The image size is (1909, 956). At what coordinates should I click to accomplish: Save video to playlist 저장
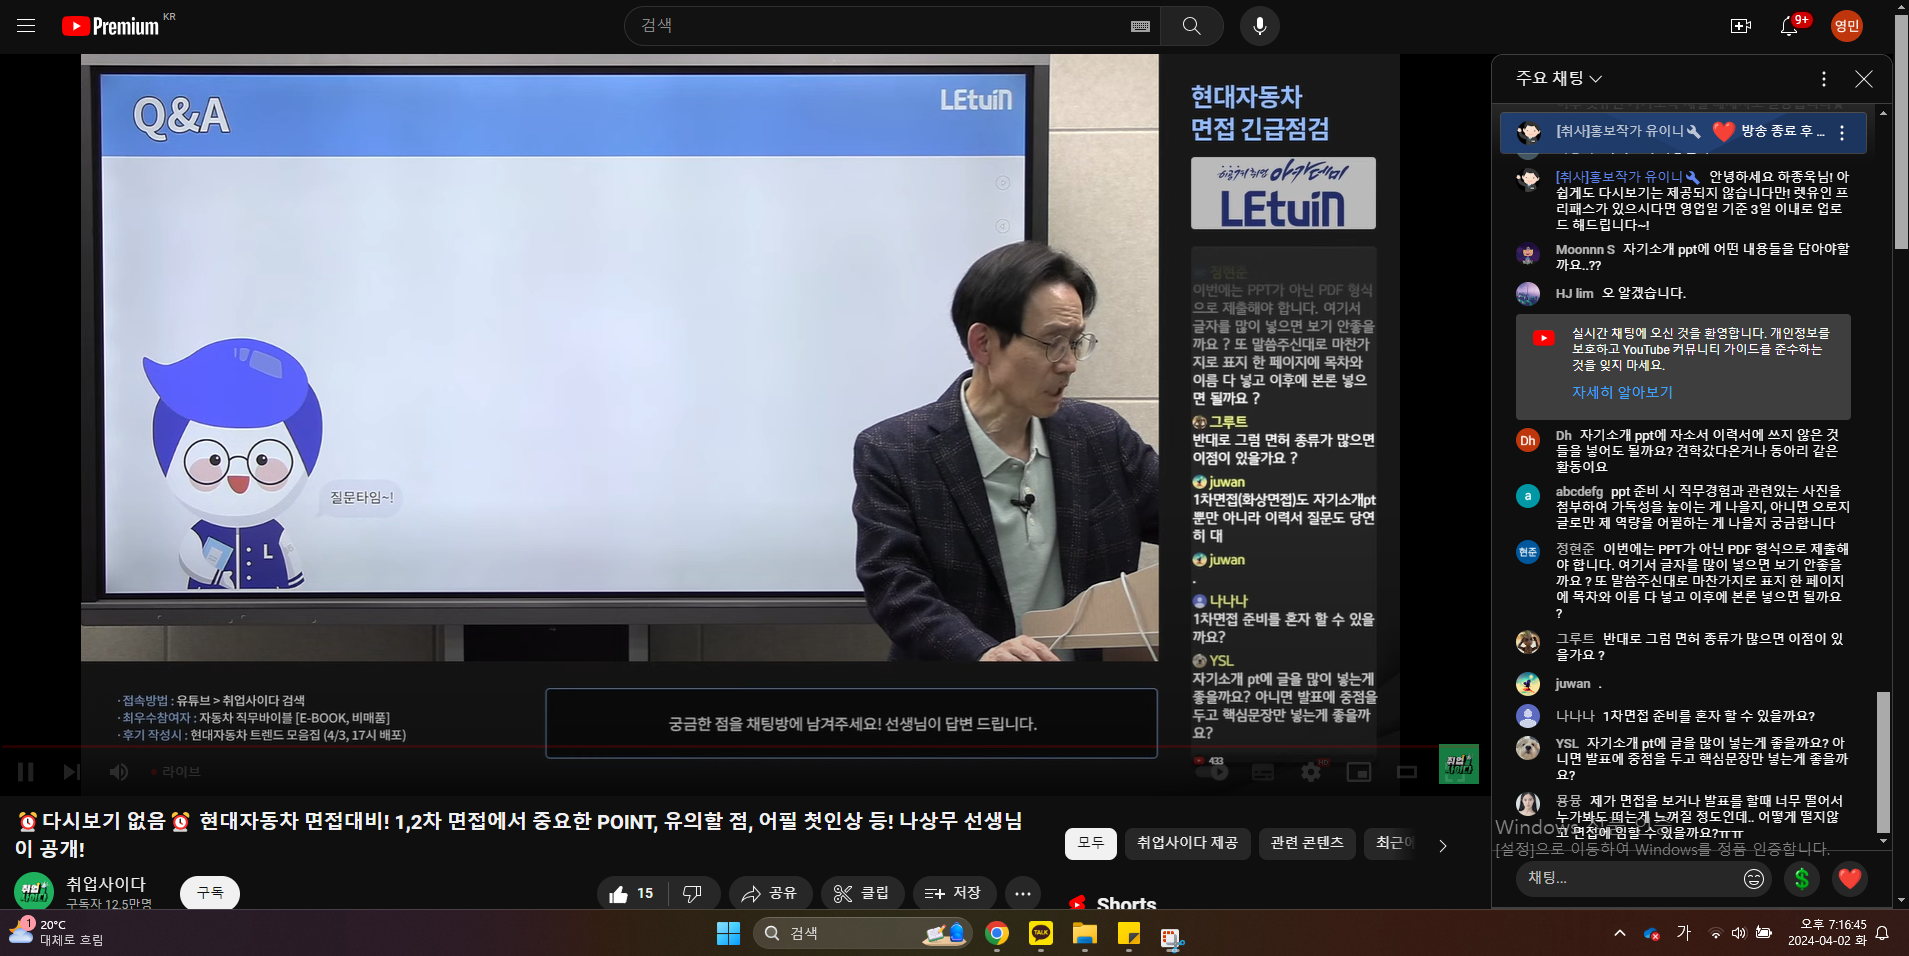tap(953, 893)
